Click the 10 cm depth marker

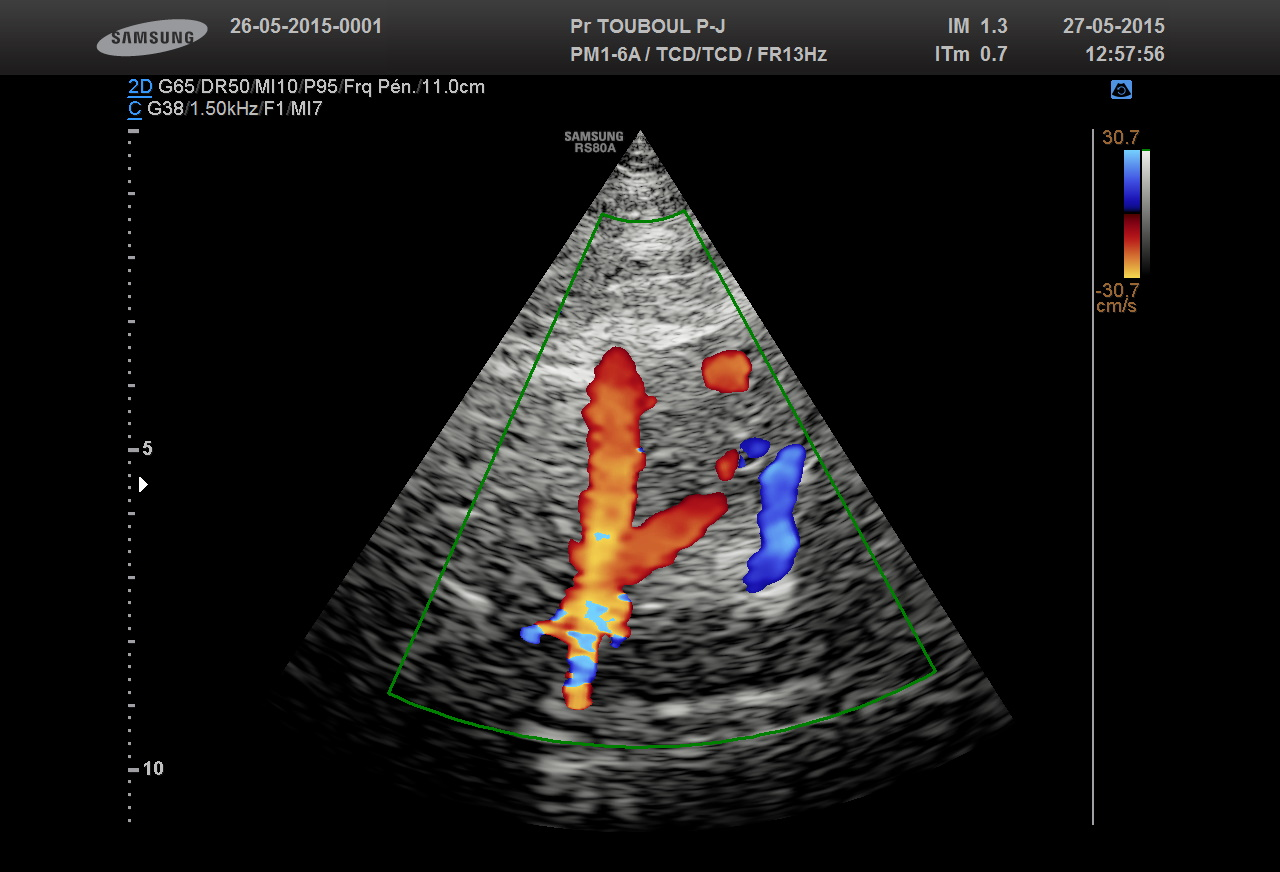(x=152, y=769)
